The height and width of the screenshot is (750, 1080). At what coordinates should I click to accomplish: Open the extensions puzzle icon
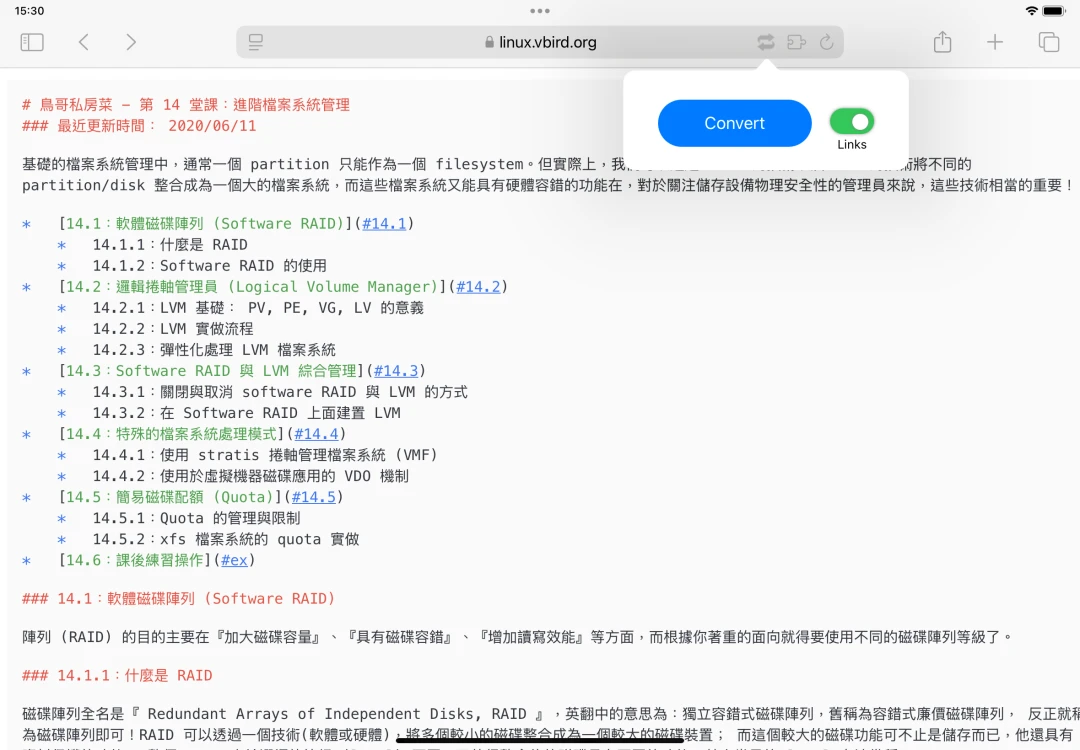(x=796, y=42)
